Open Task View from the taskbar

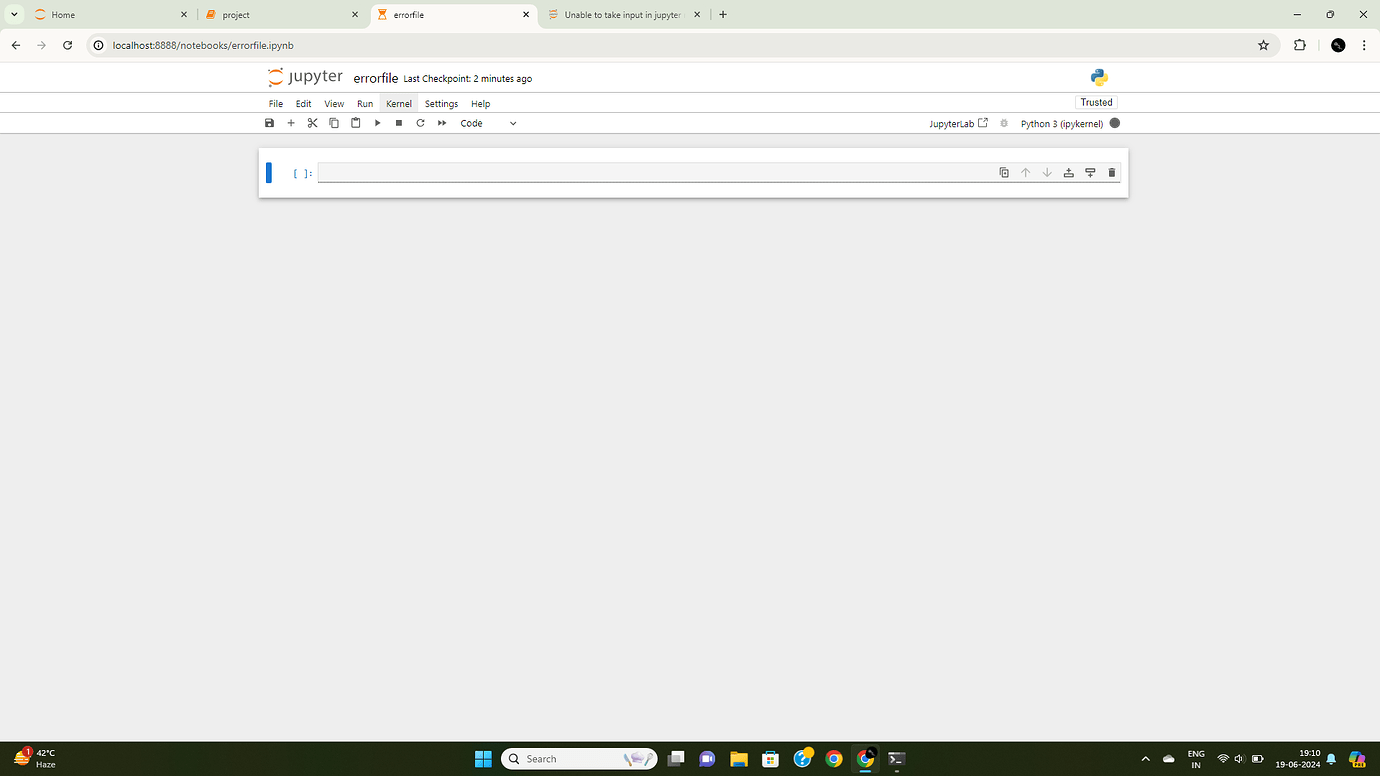676,758
